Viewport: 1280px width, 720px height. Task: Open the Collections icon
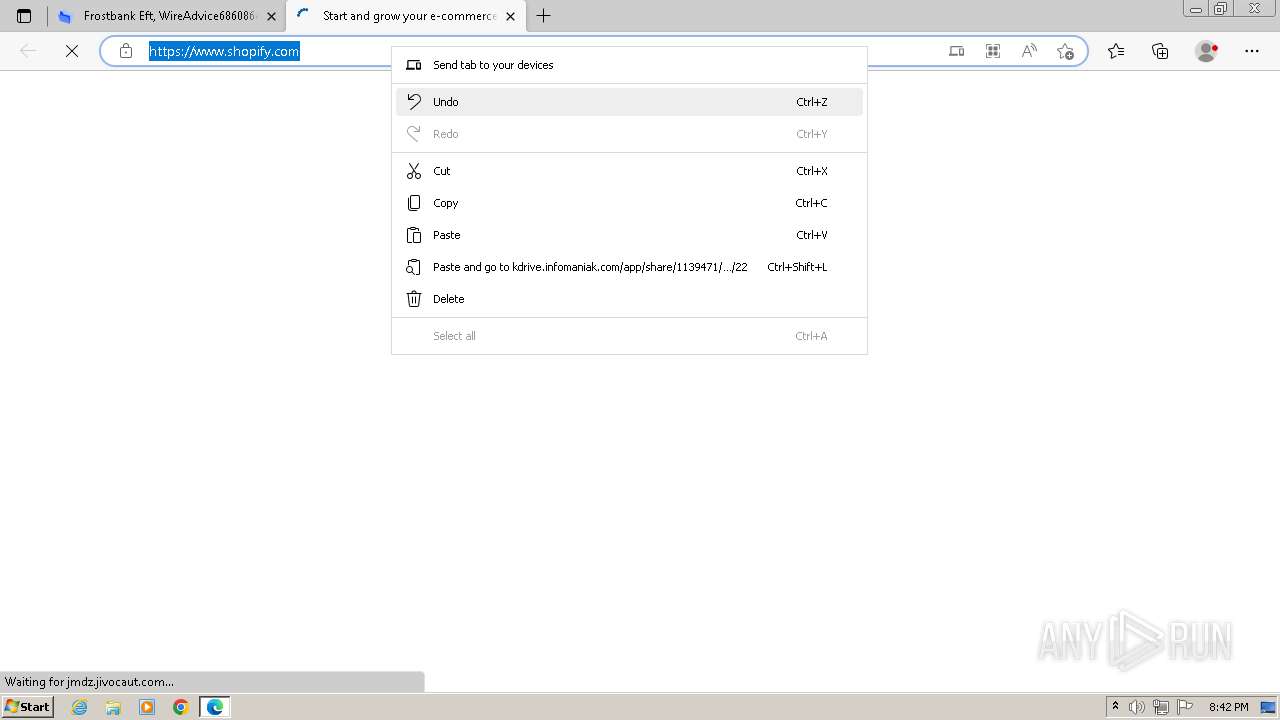point(1160,51)
